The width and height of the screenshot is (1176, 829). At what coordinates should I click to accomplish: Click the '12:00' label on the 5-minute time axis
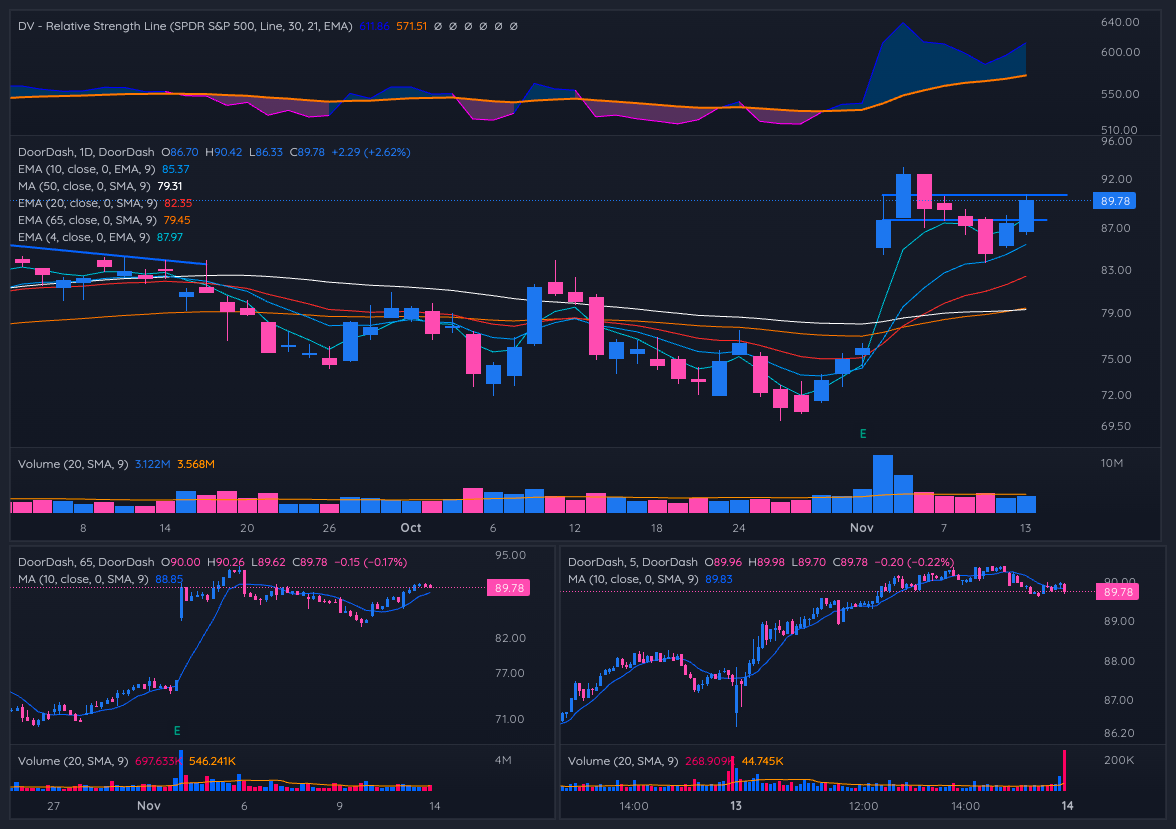click(863, 806)
